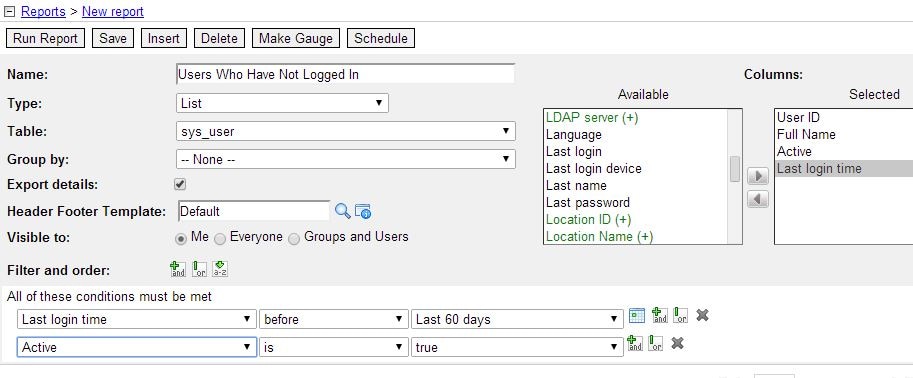Select Last login in Available list
Screen dimensions: 913x378
(x=636, y=151)
